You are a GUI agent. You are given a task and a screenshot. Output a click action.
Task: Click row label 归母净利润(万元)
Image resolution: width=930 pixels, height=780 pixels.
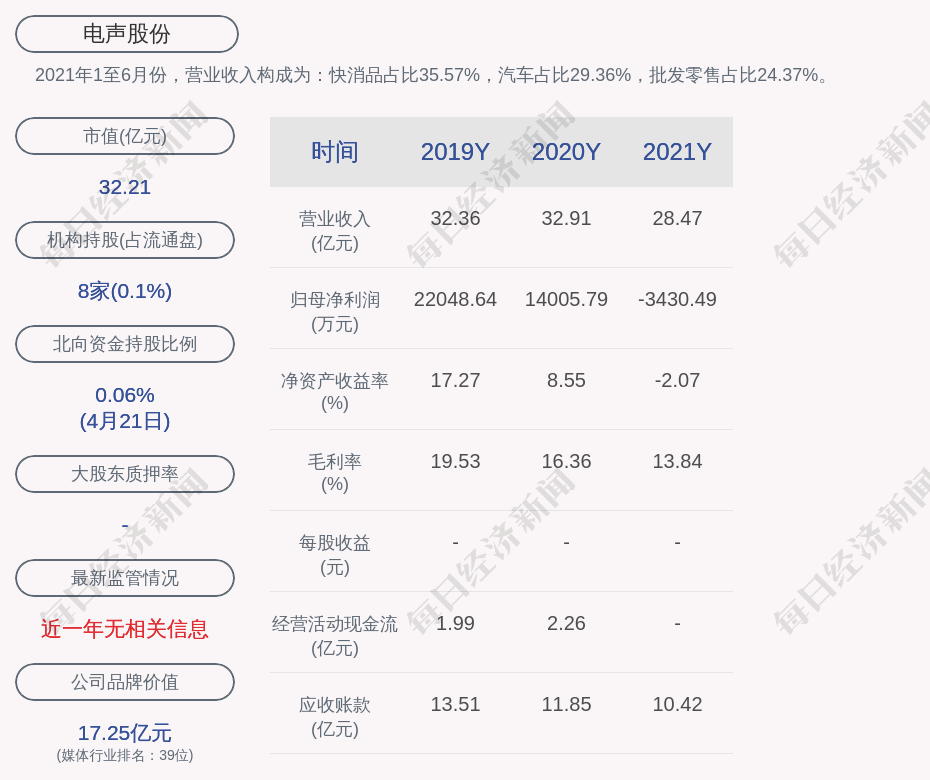[x=335, y=311]
